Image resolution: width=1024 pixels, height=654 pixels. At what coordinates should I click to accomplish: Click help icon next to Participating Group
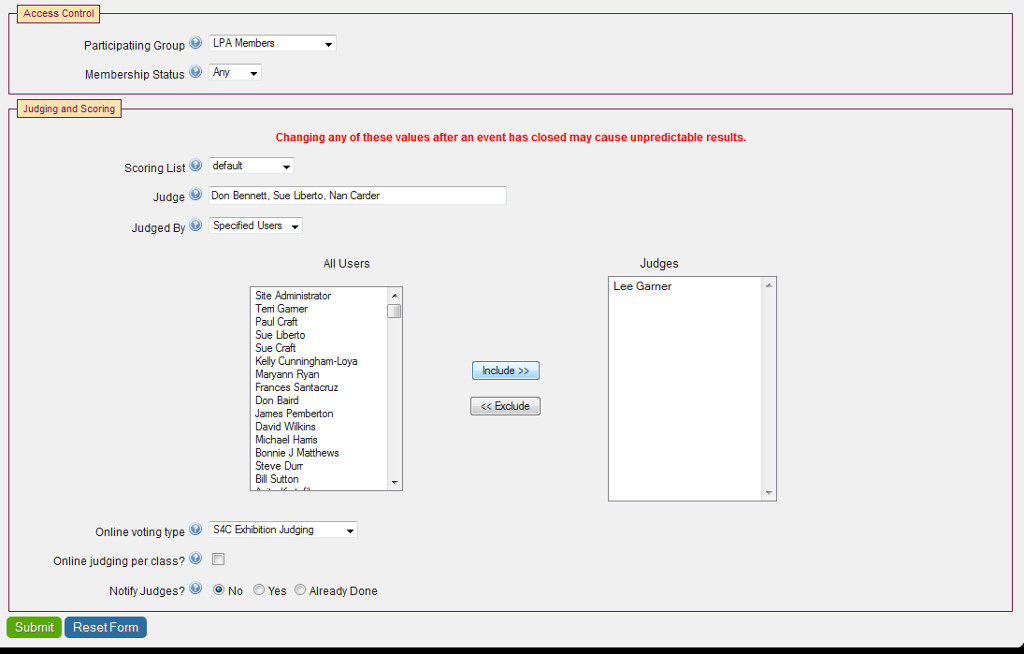click(196, 44)
